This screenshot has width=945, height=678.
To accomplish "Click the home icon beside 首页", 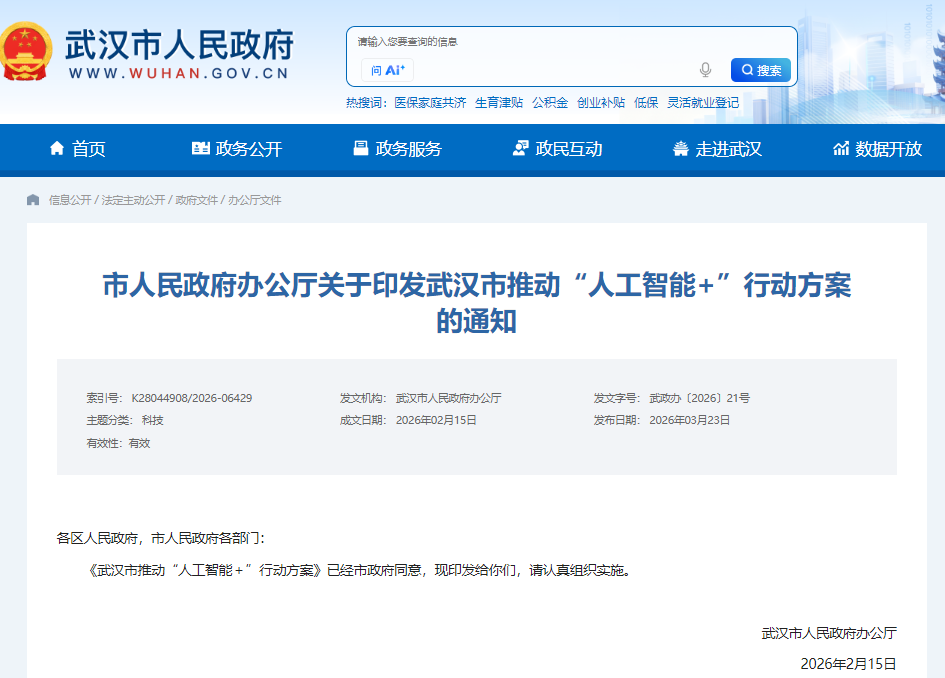I will tap(57, 150).
